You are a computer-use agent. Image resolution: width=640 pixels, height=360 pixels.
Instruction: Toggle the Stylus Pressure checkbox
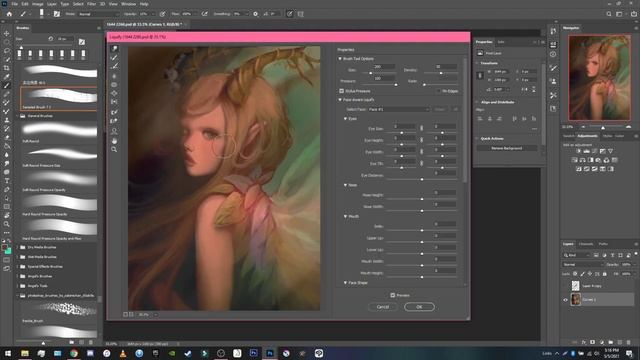pyautogui.click(x=342, y=91)
